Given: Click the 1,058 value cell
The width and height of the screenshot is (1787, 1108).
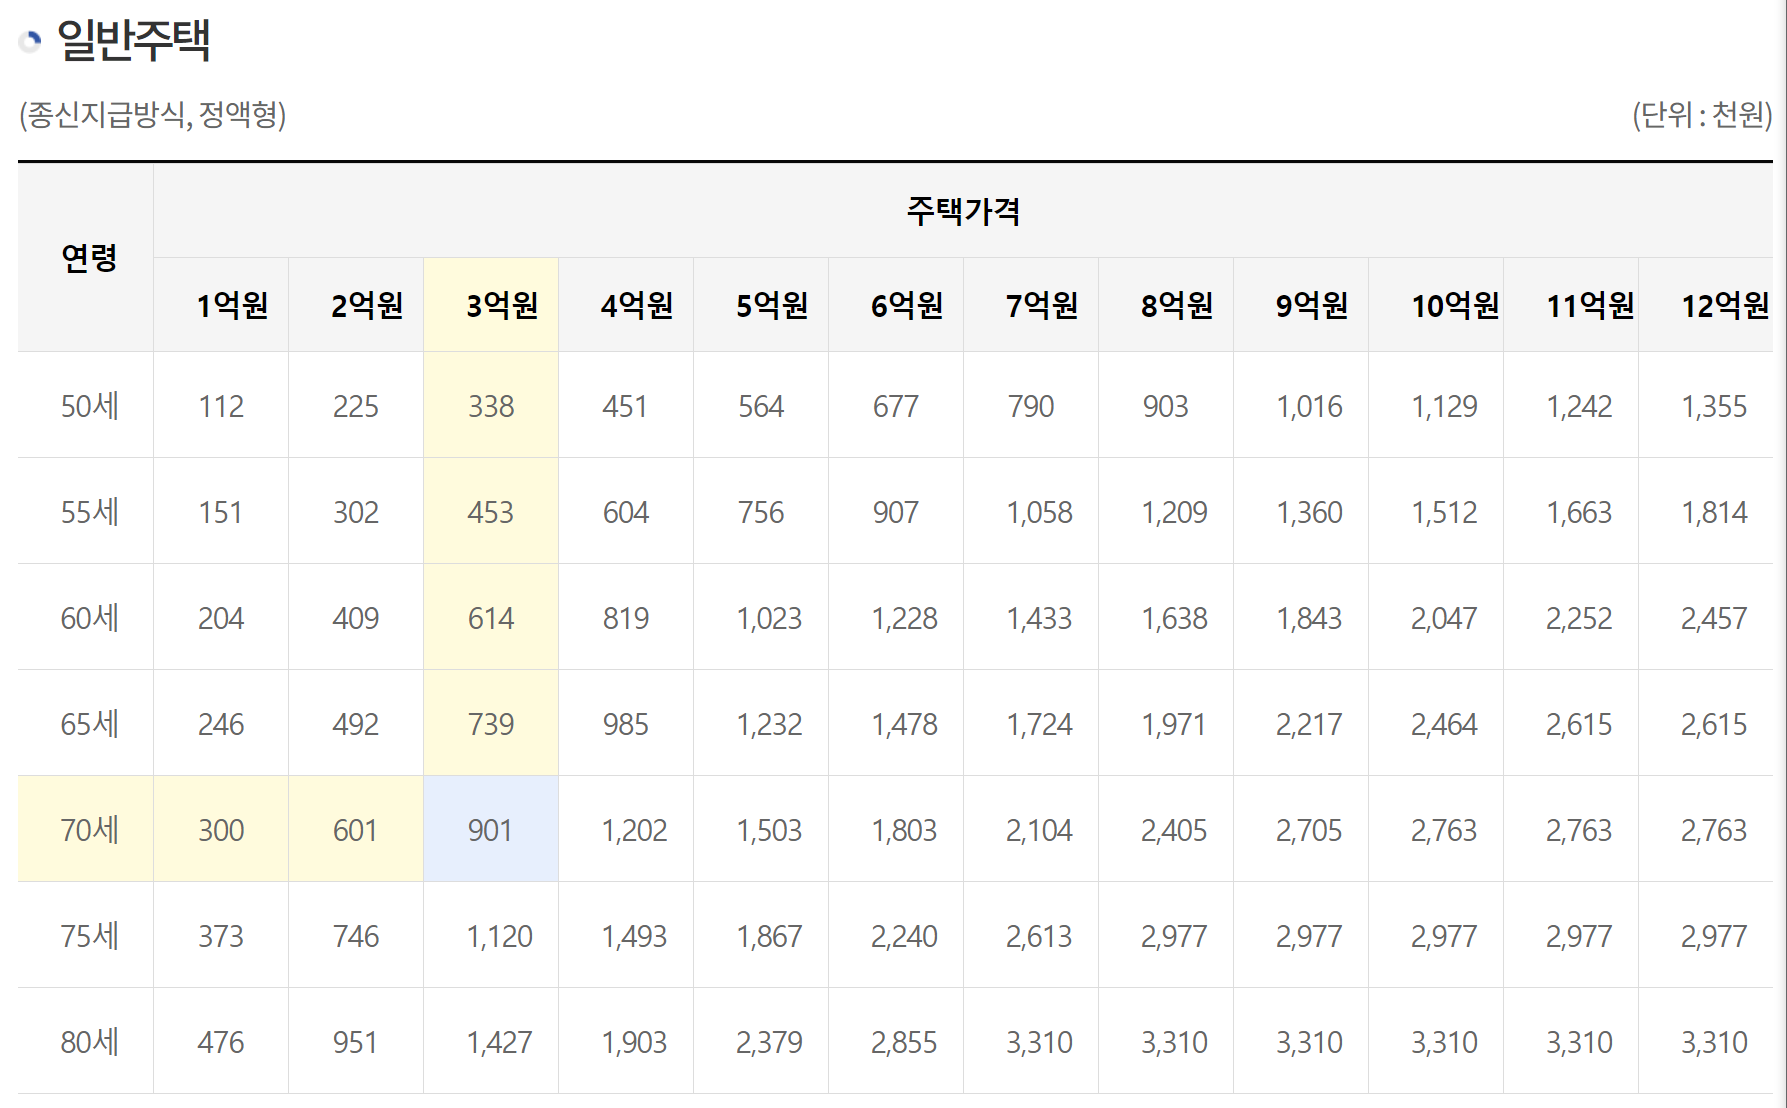Looking at the screenshot, I should pyautogui.click(x=1031, y=511).
